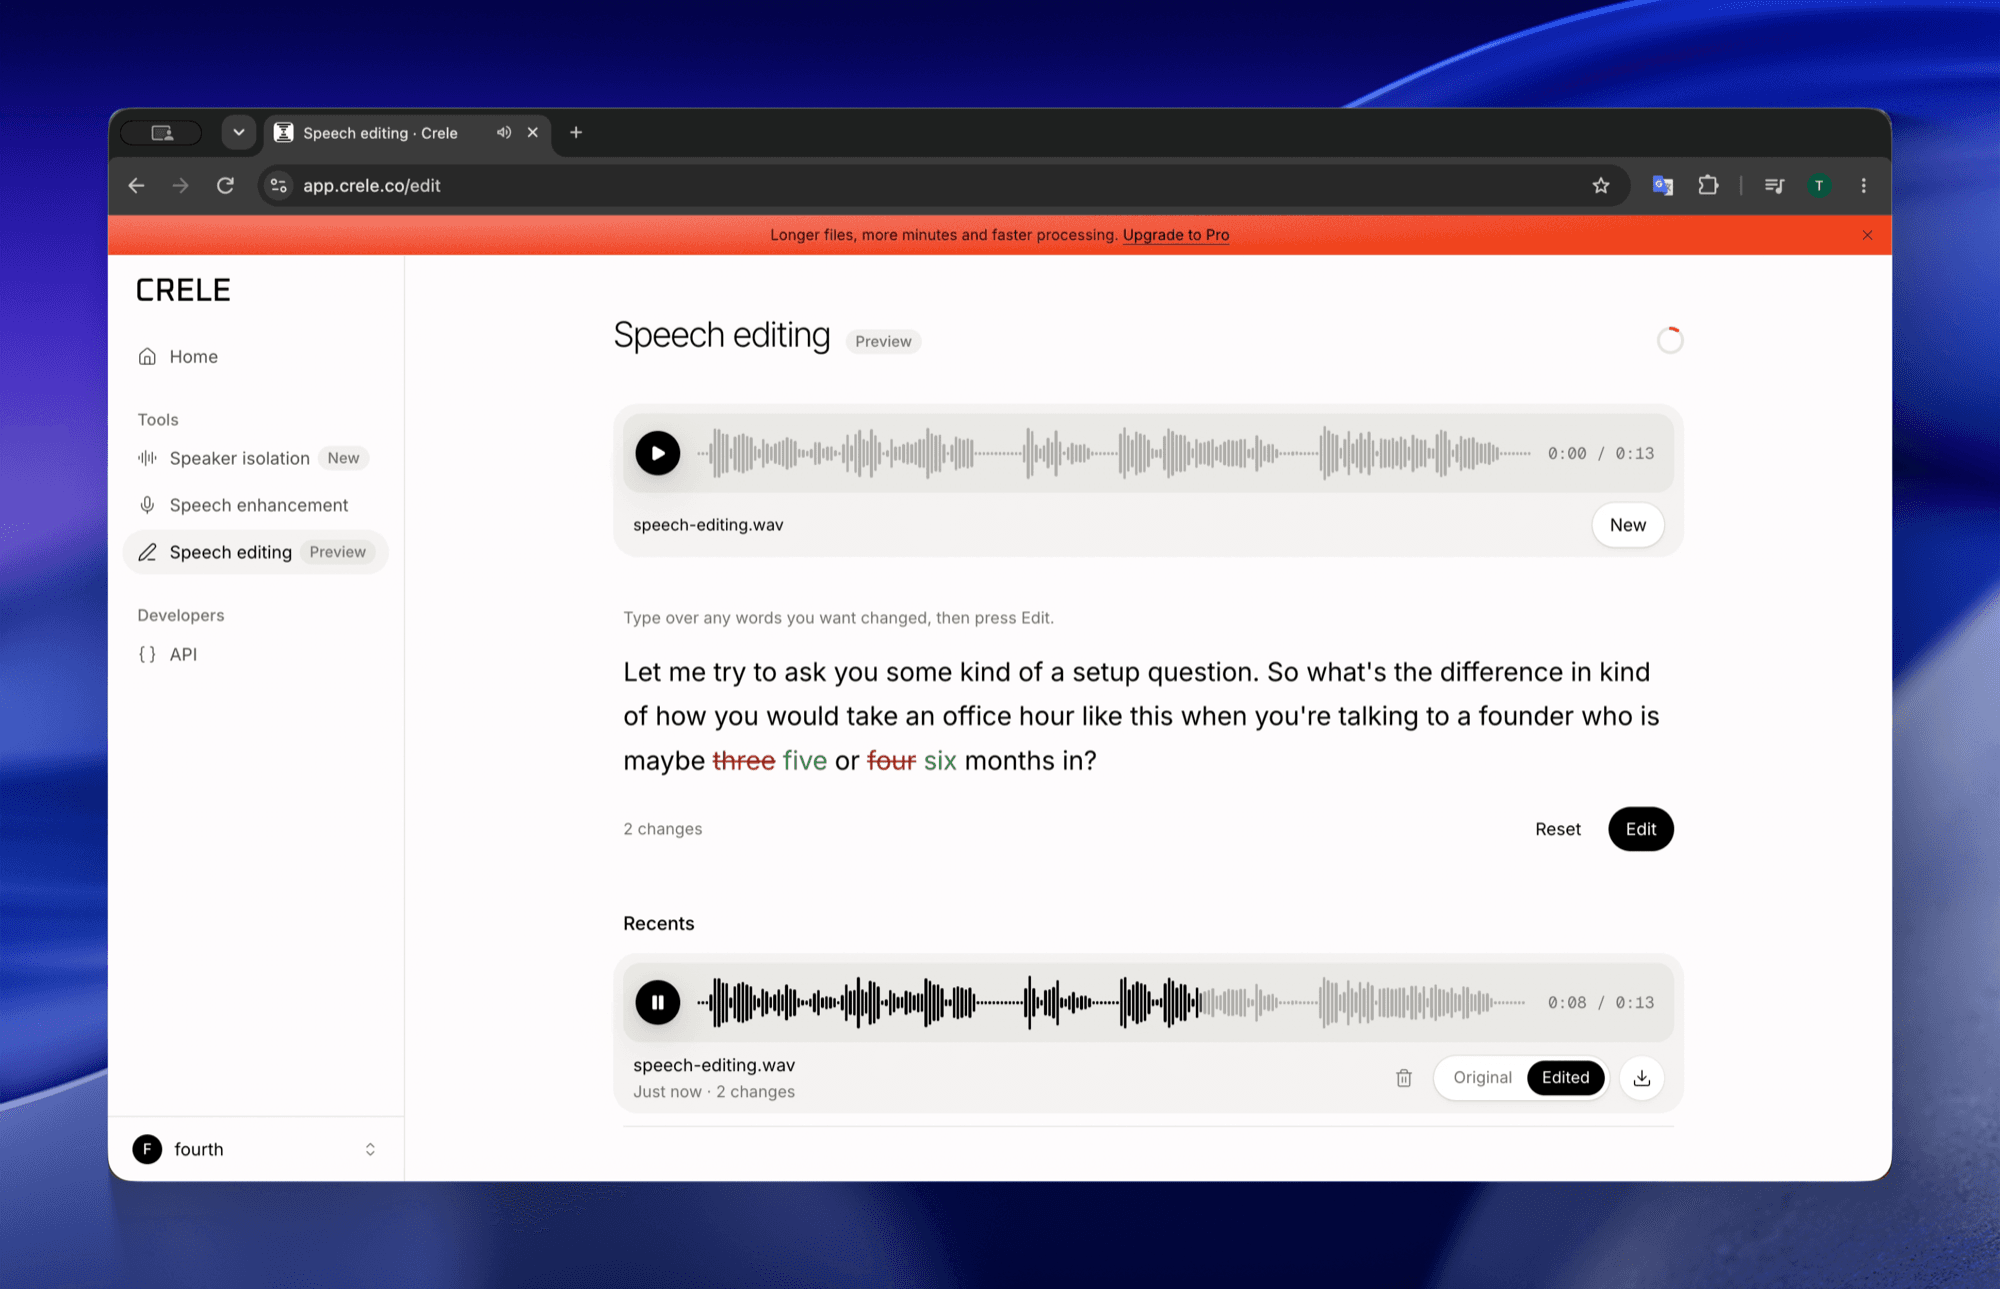This screenshot has width=2000, height=1289.
Task: Open the Google Translate extension icon
Action: coord(1662,185)
